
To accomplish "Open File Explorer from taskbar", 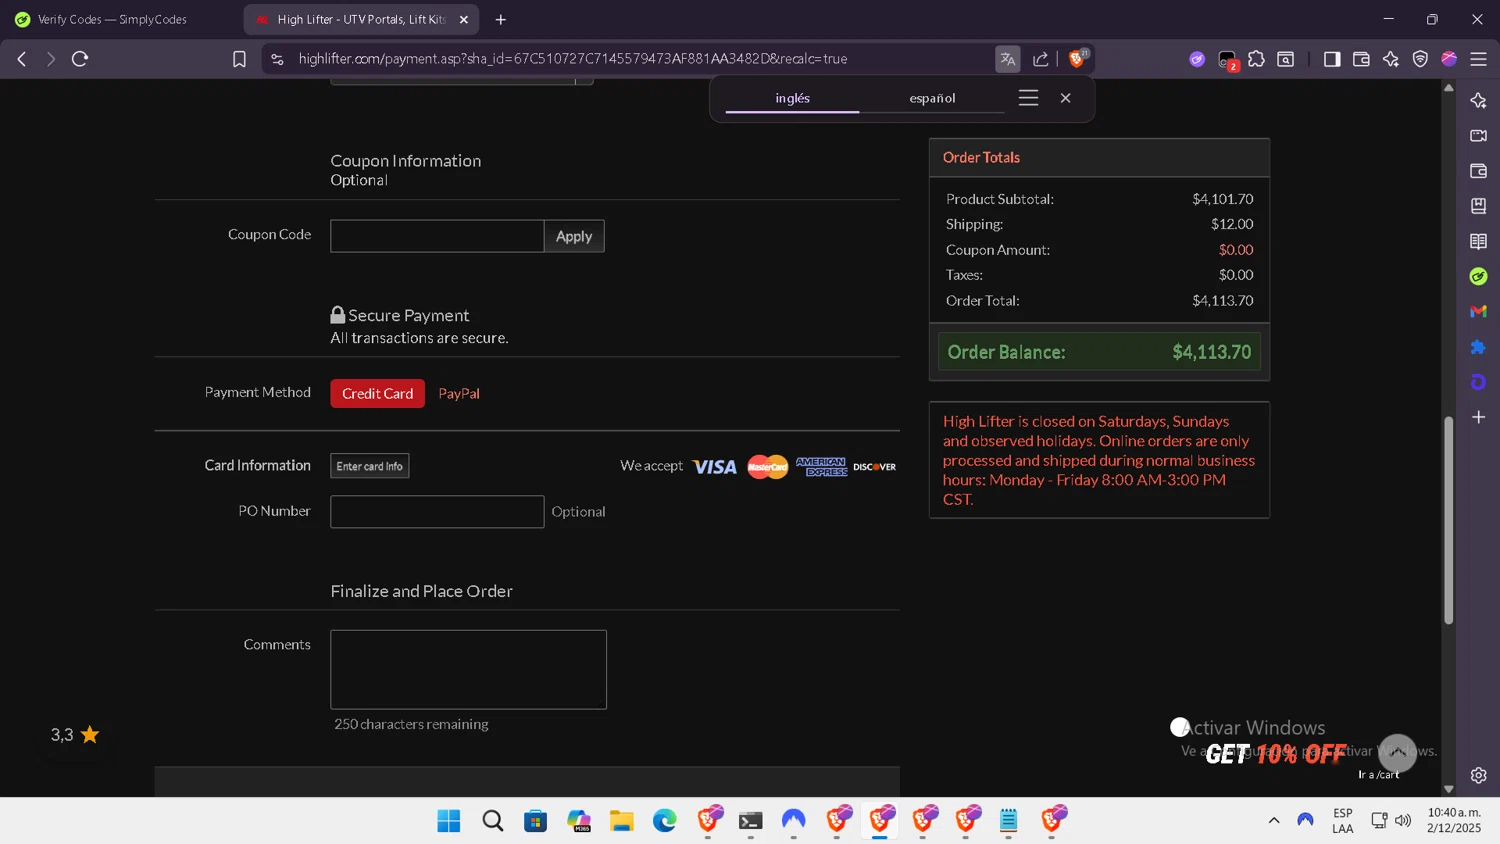I will tap(622, 821).
